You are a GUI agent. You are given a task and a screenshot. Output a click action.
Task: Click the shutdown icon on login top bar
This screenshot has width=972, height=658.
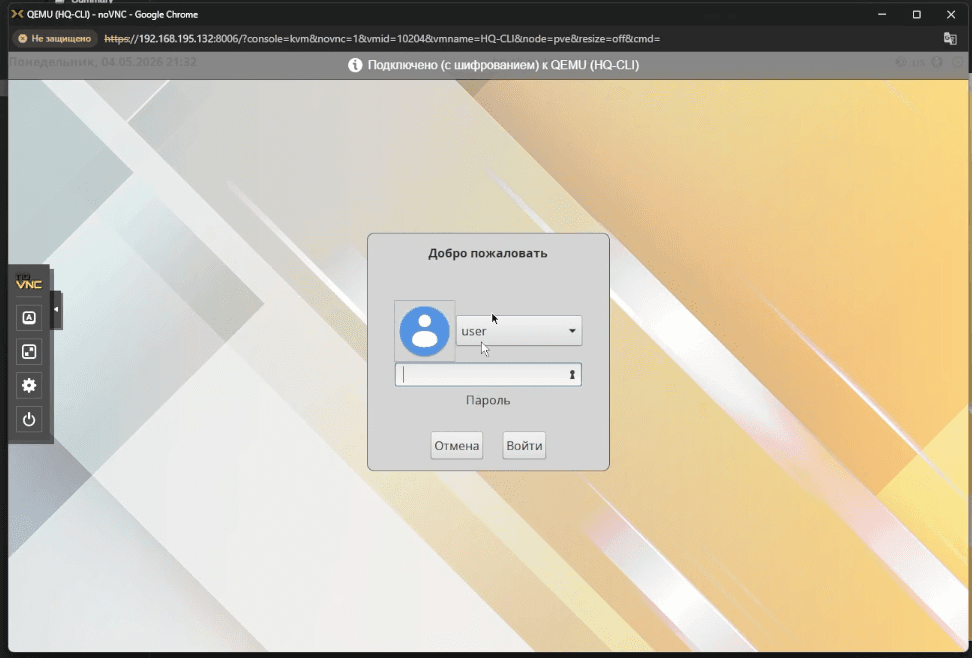tap(958, 62)
